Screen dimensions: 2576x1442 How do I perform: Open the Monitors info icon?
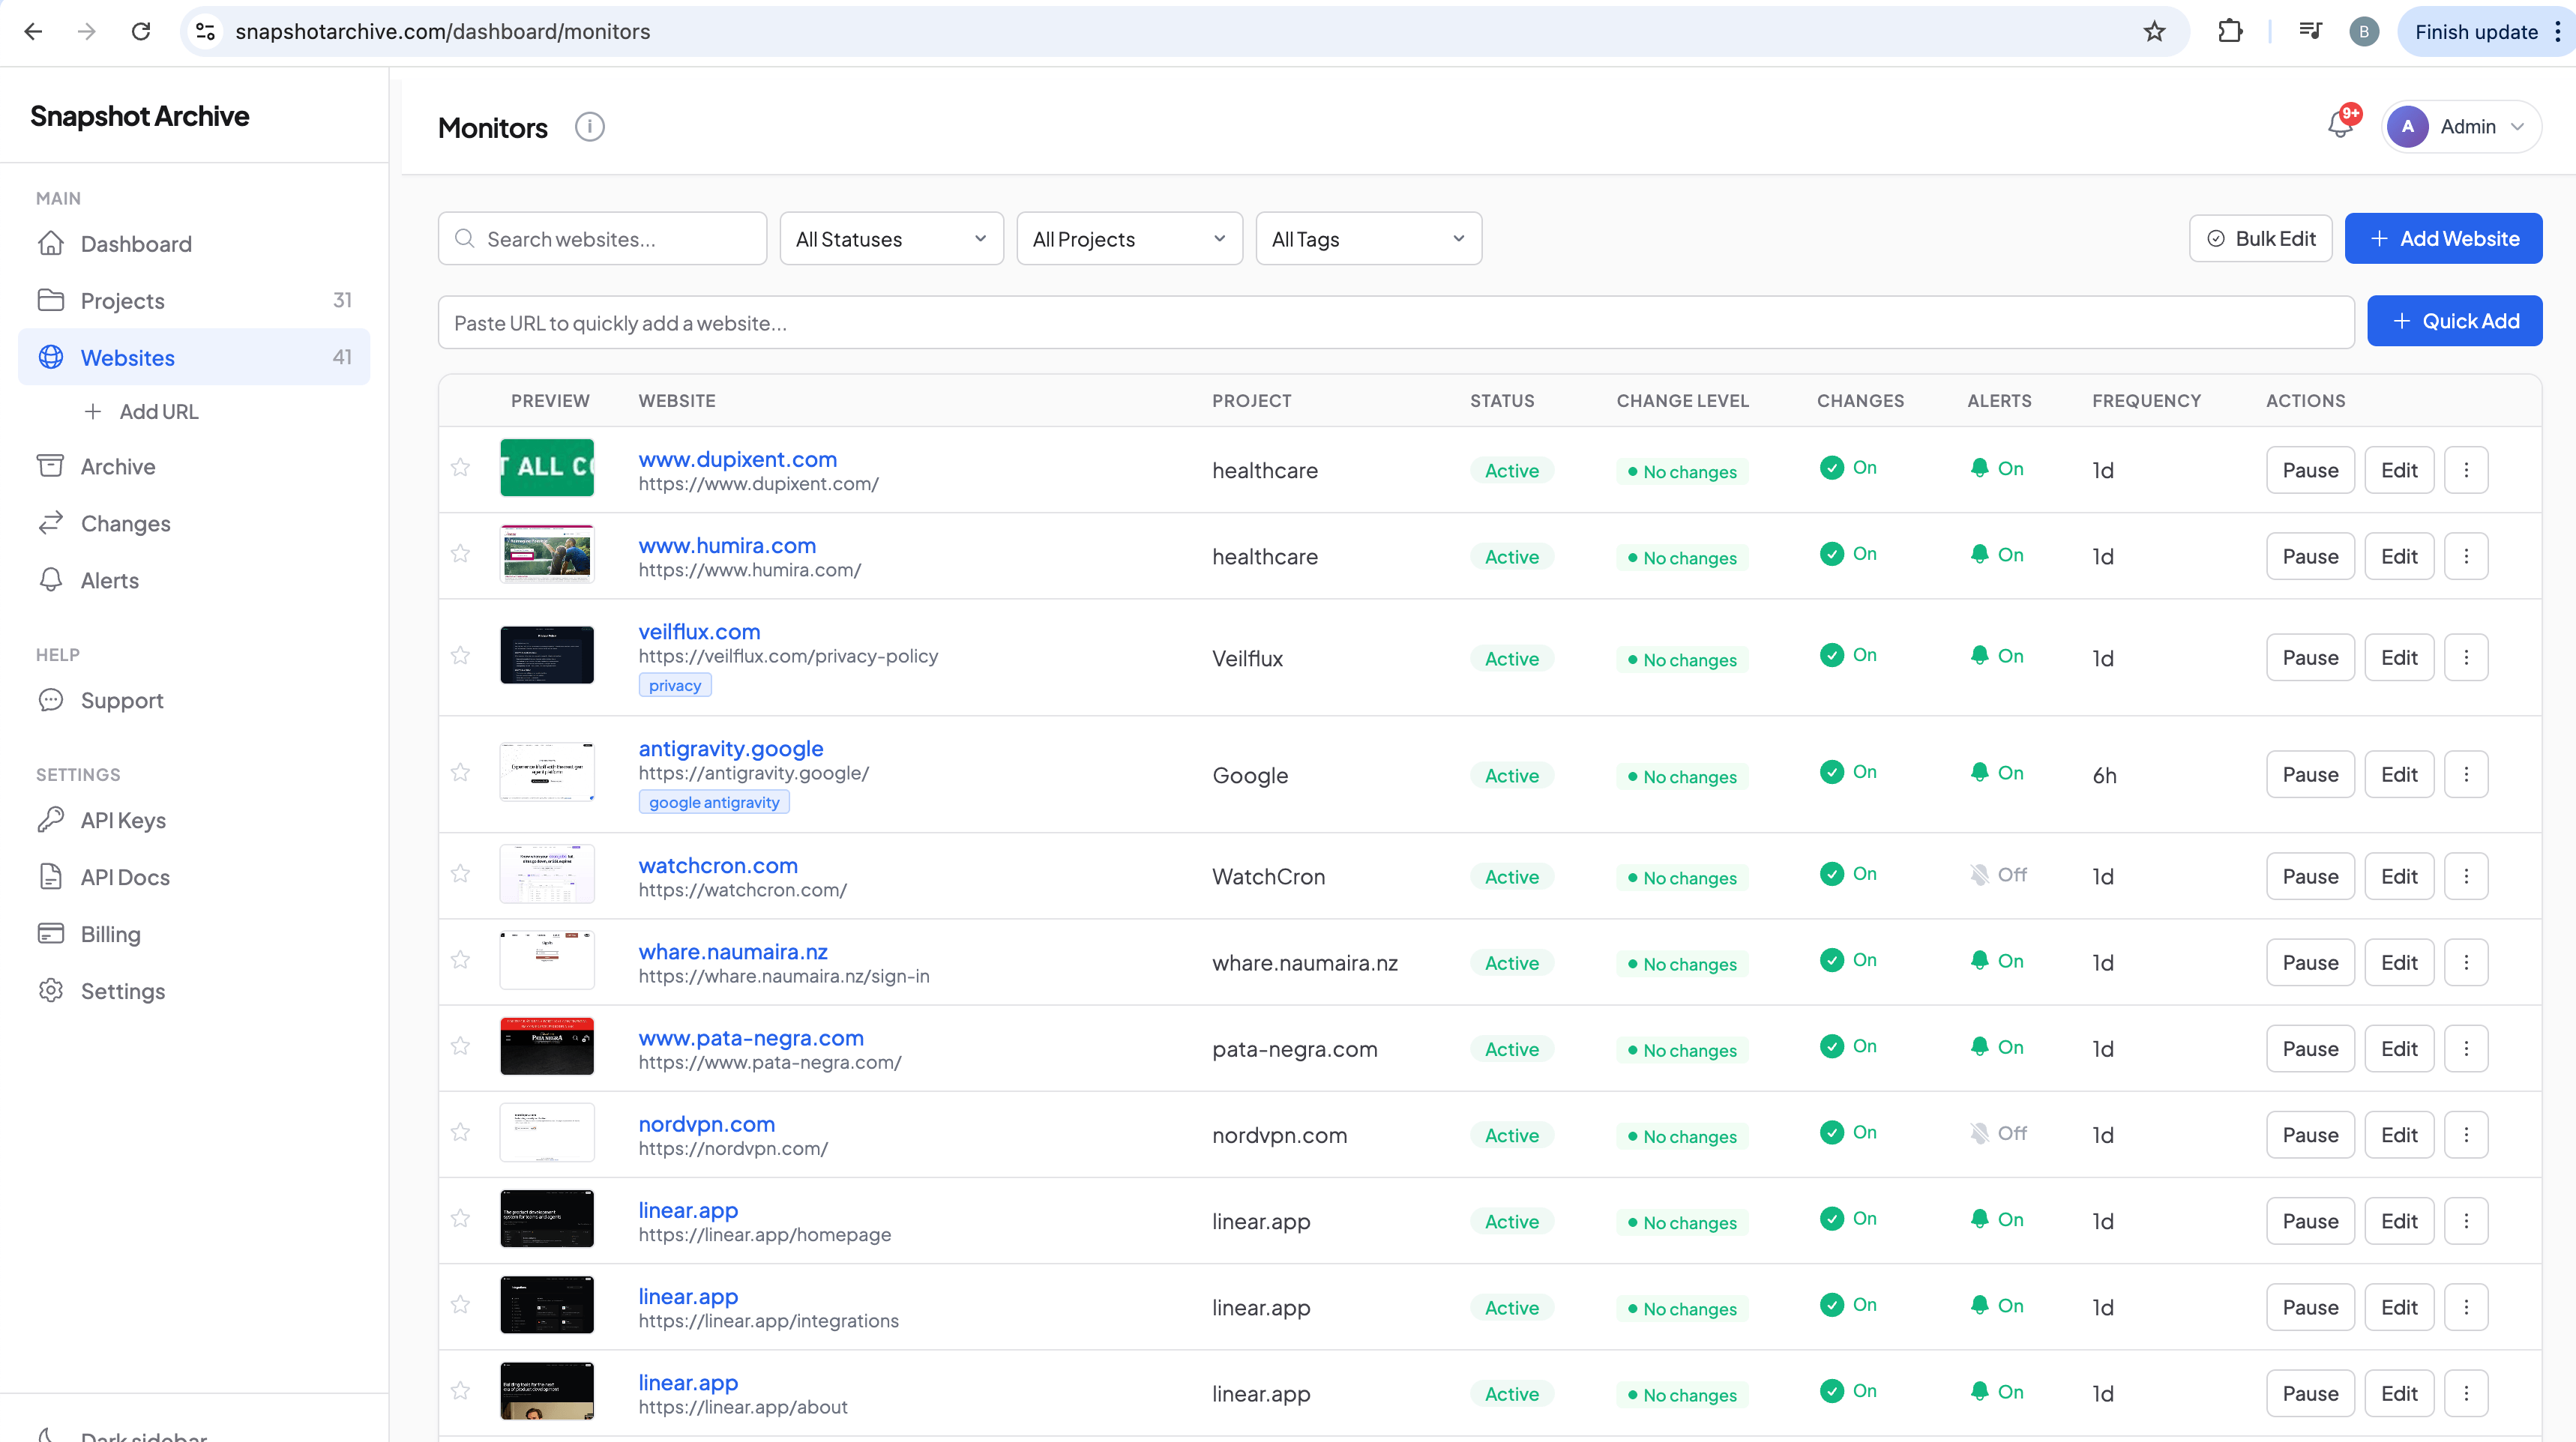(589, 127)
